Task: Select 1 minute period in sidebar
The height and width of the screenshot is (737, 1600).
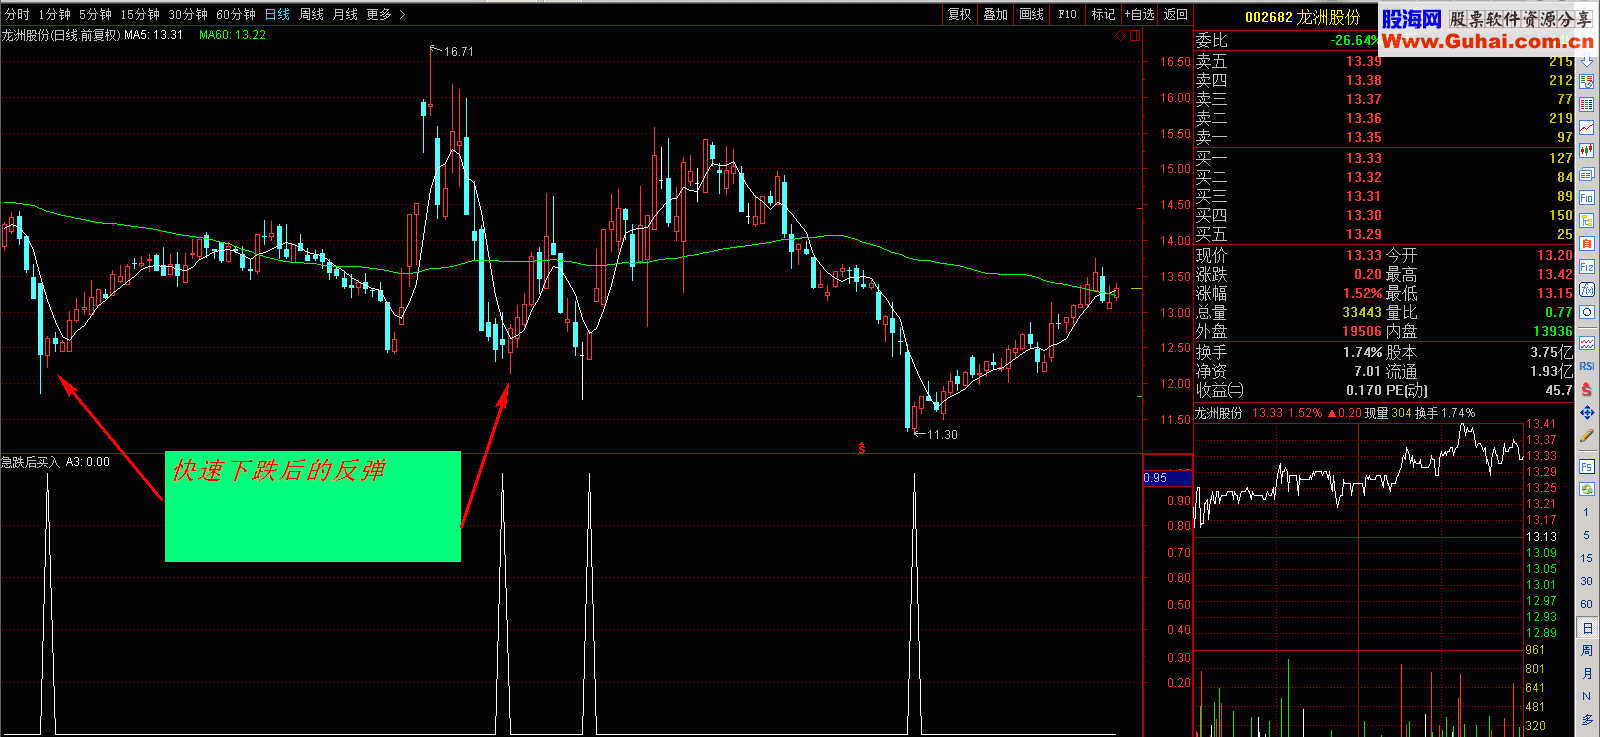Action: pos(1586,512)
